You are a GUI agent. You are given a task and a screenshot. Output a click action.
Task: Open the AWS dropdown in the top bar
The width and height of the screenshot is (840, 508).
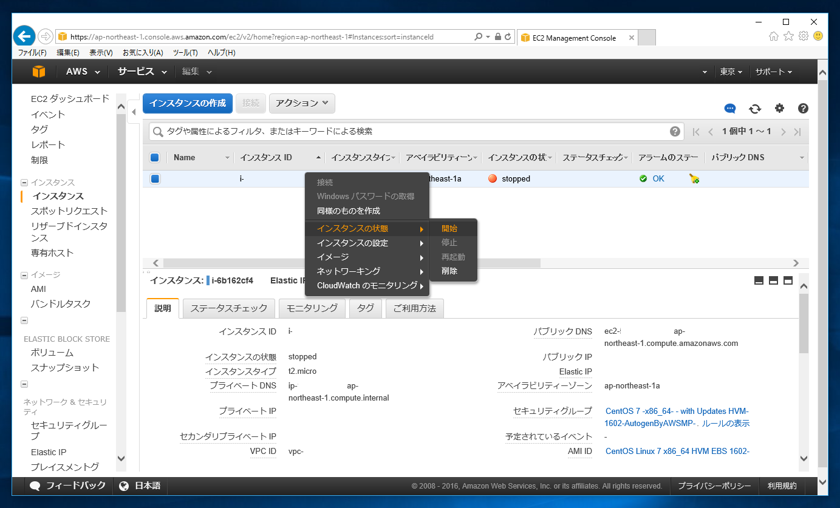[83, 71]
